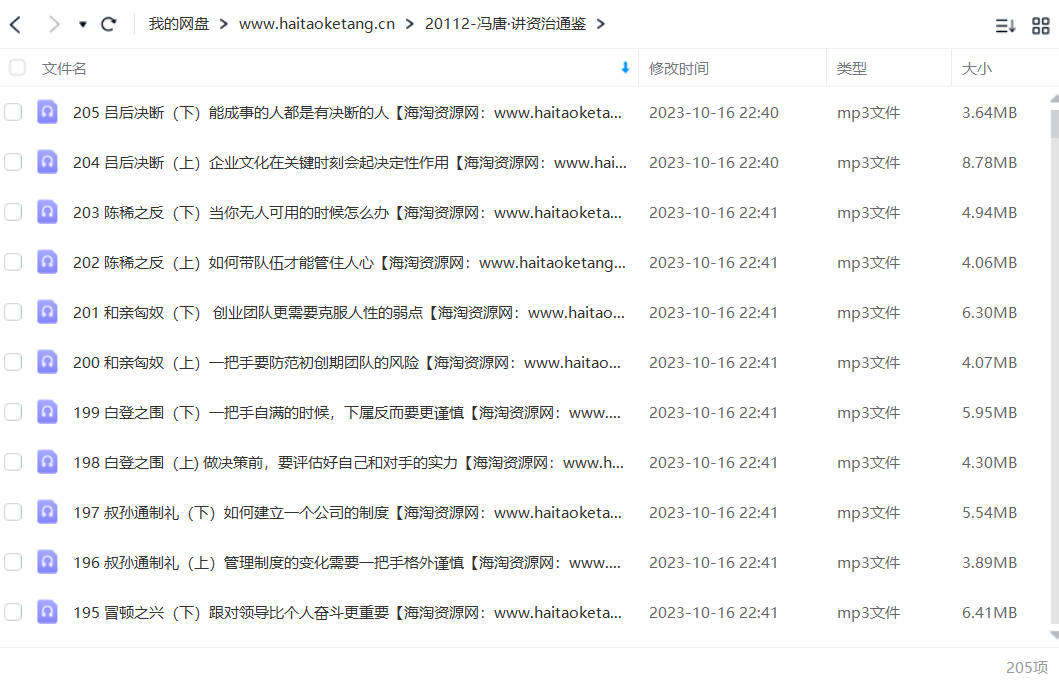The height and width of the screenshot is (686, 1059).
Task: Switch to grid view icon
Action: coord(1041,26)
